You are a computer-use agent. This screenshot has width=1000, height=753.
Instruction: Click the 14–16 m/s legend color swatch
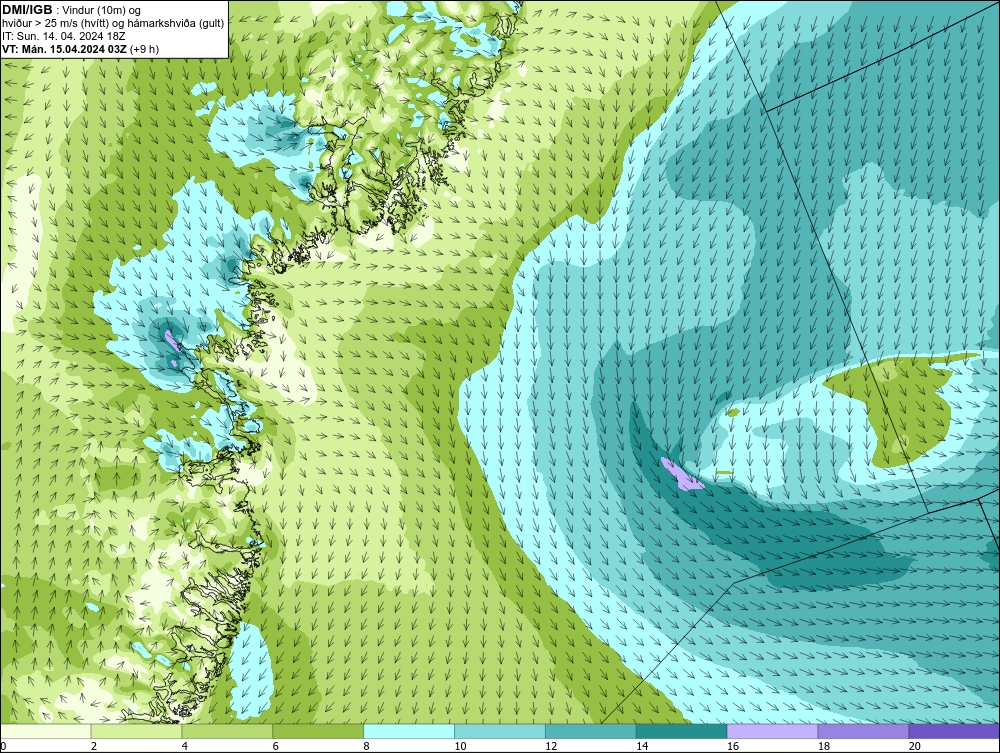[x=682, y=731]
